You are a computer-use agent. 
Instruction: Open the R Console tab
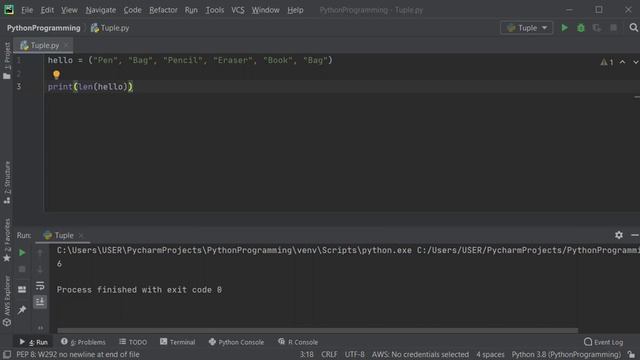(x=298, y=342)
